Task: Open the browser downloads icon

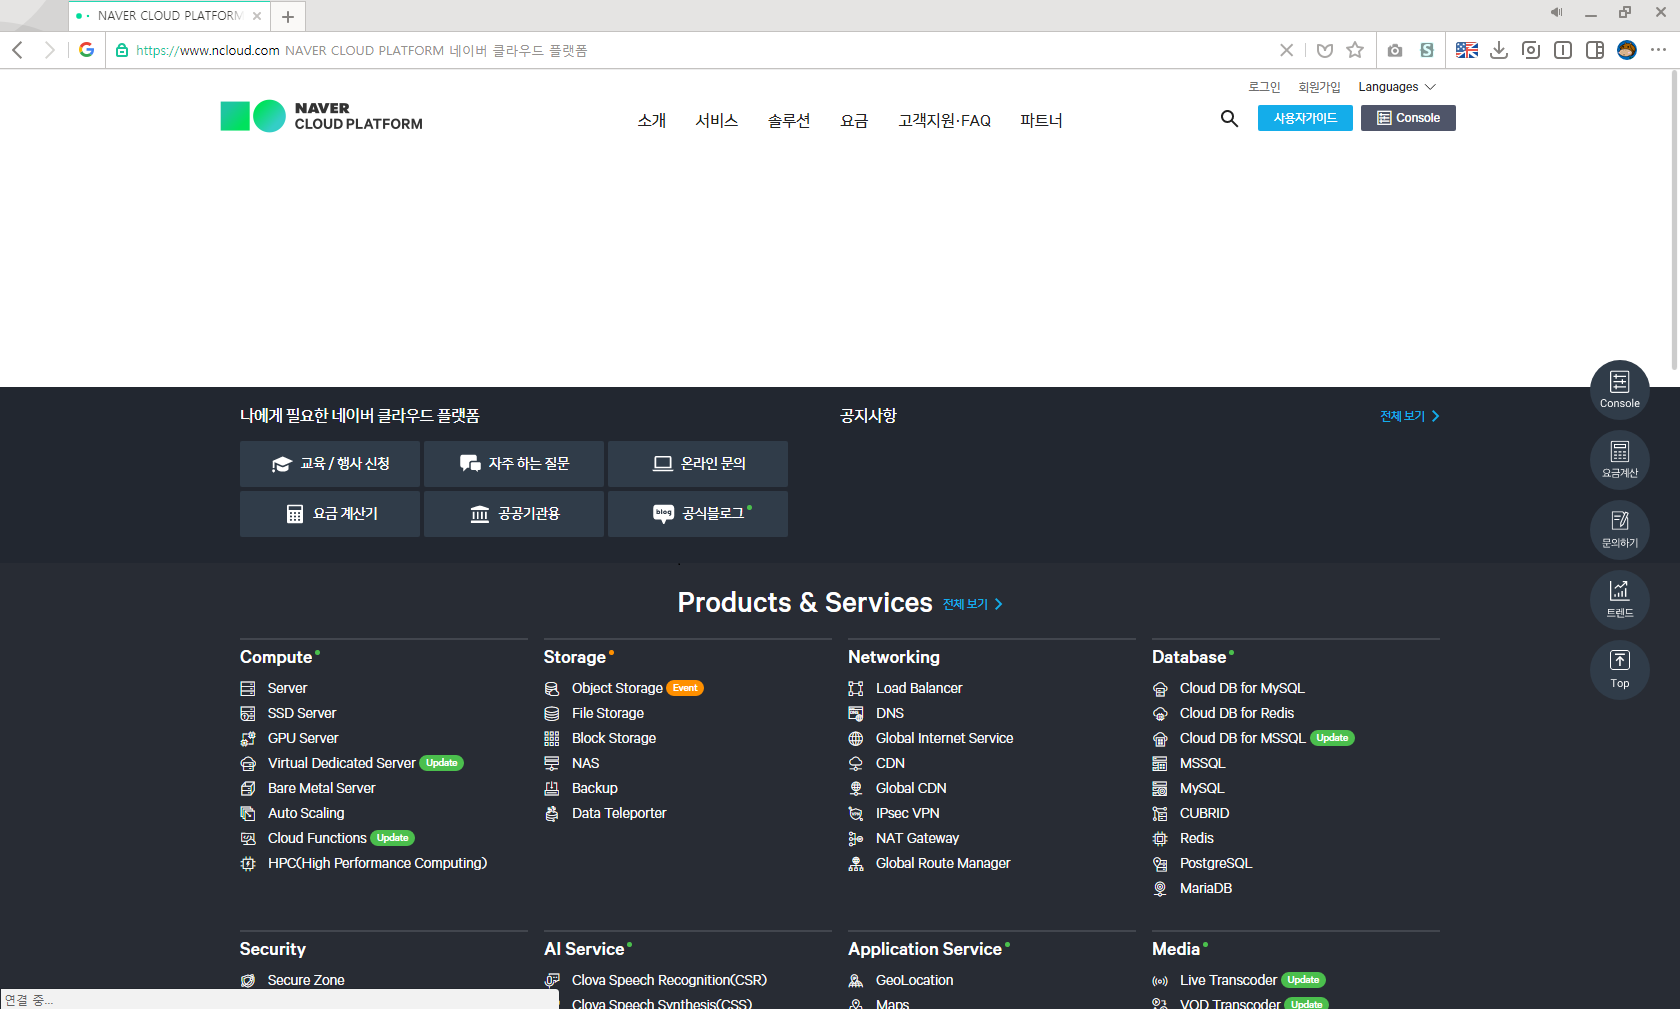Action: click(x=1499, y=50)
